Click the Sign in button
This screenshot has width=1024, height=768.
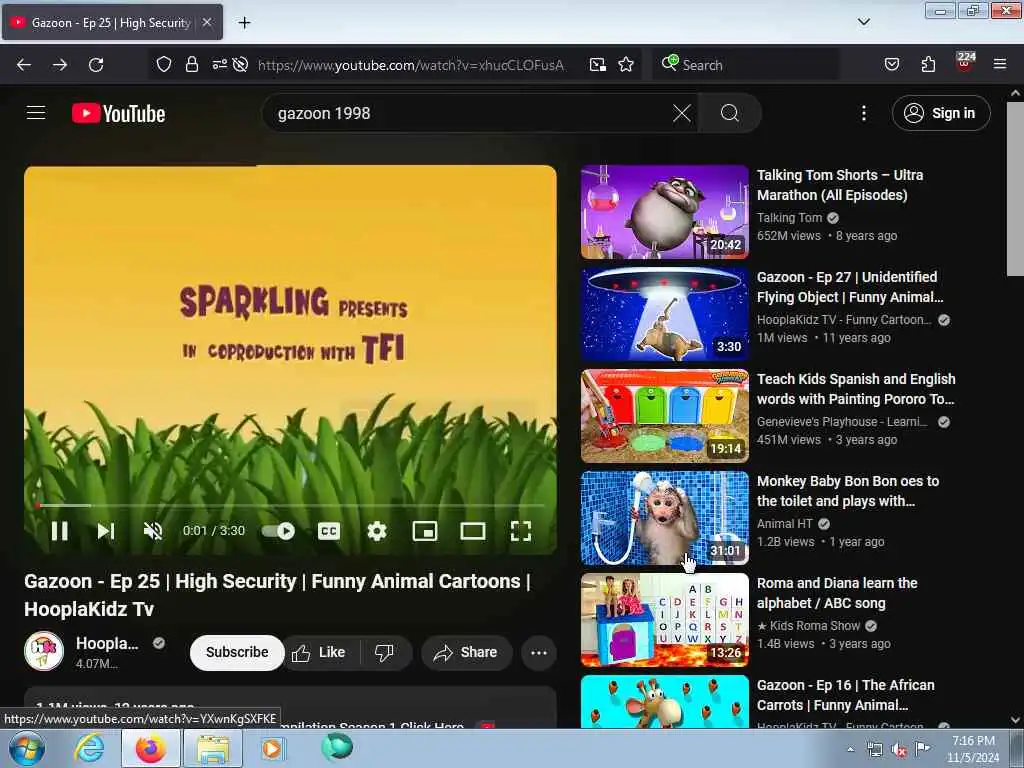pos(941,113)
